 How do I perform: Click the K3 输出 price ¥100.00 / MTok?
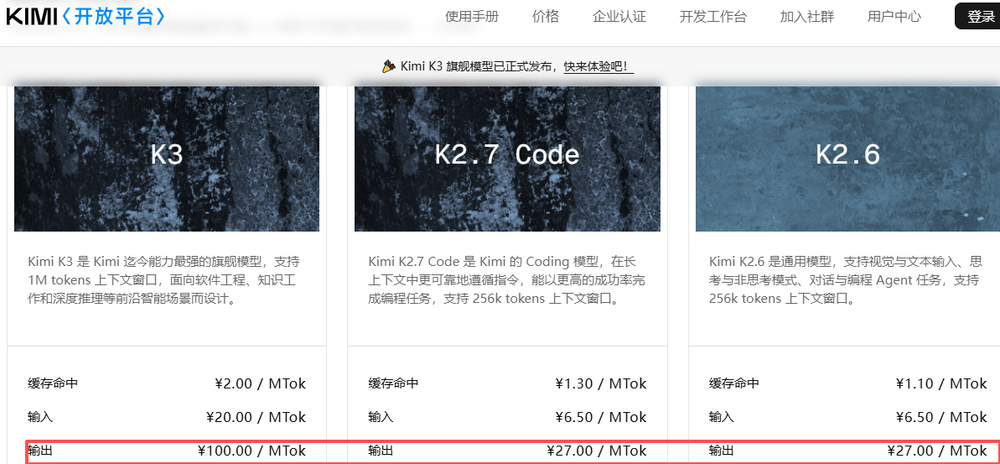[x=251, y=451]
